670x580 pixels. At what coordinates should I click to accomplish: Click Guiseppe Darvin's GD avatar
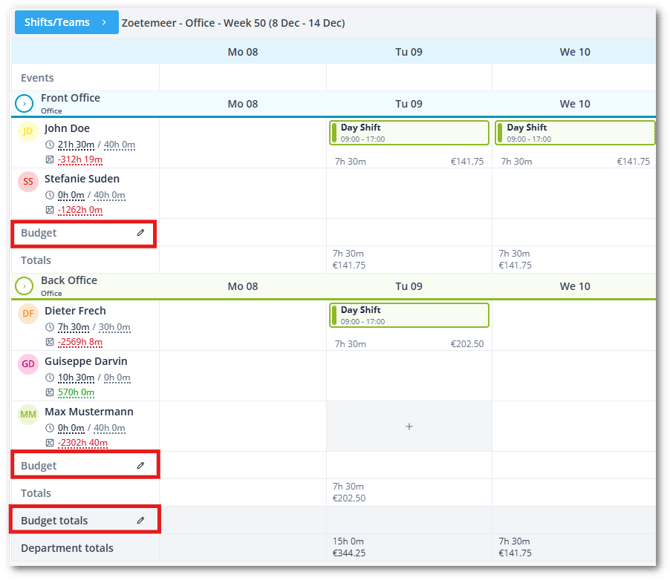click(28, 364)
